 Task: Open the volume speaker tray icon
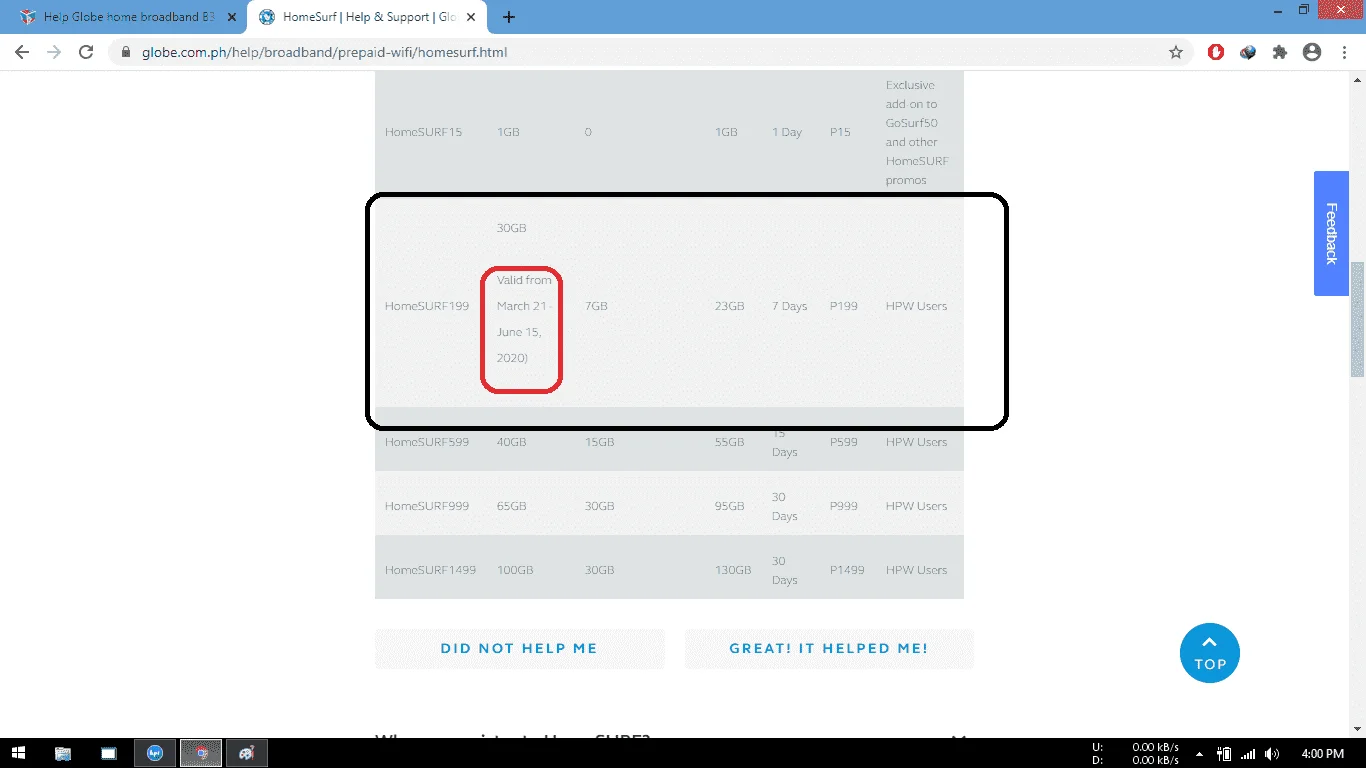point(1272,753)
